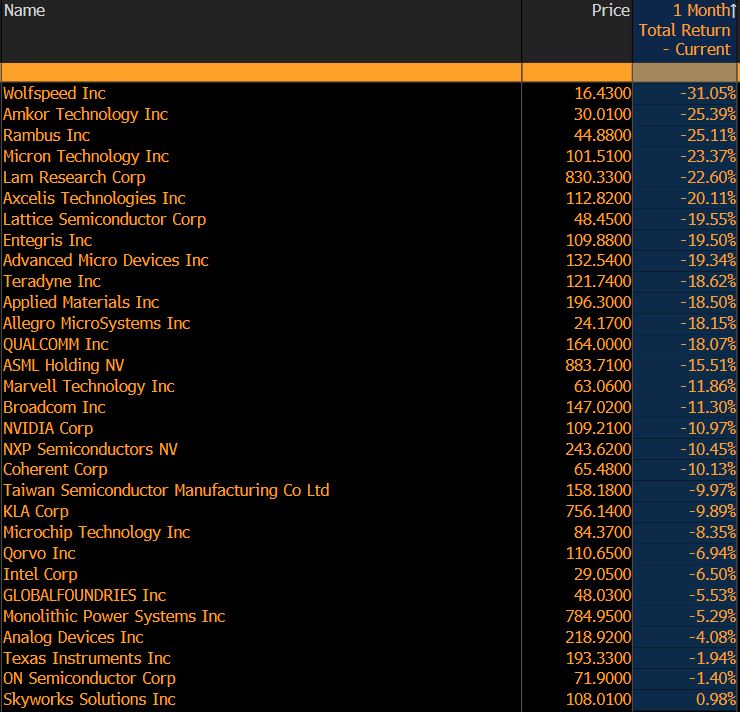Click Texas Instruments Inc name
Viewport: 740px width, 712px height.
[87, 658]
